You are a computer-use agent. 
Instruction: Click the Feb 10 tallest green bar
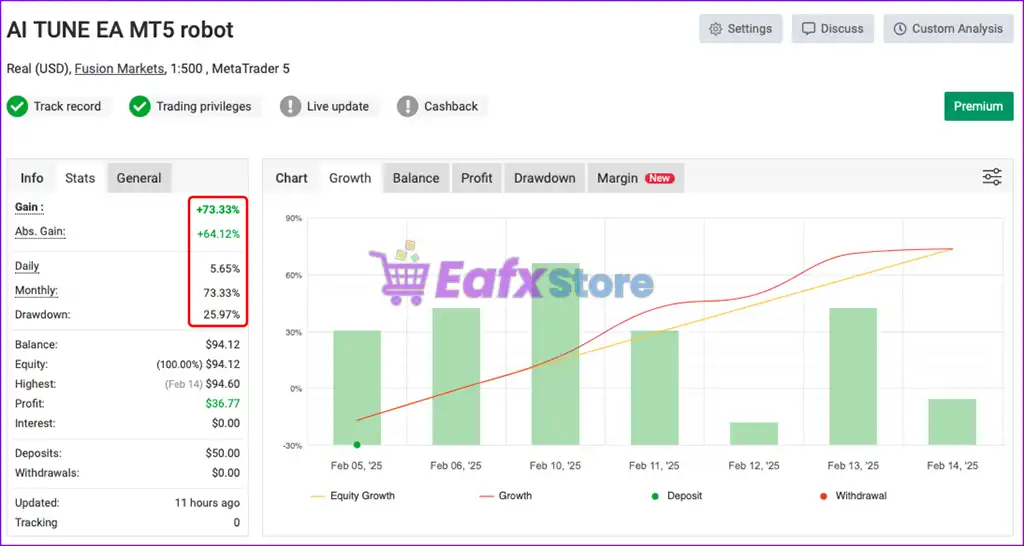pyautogui.click(x=556, y=354)
